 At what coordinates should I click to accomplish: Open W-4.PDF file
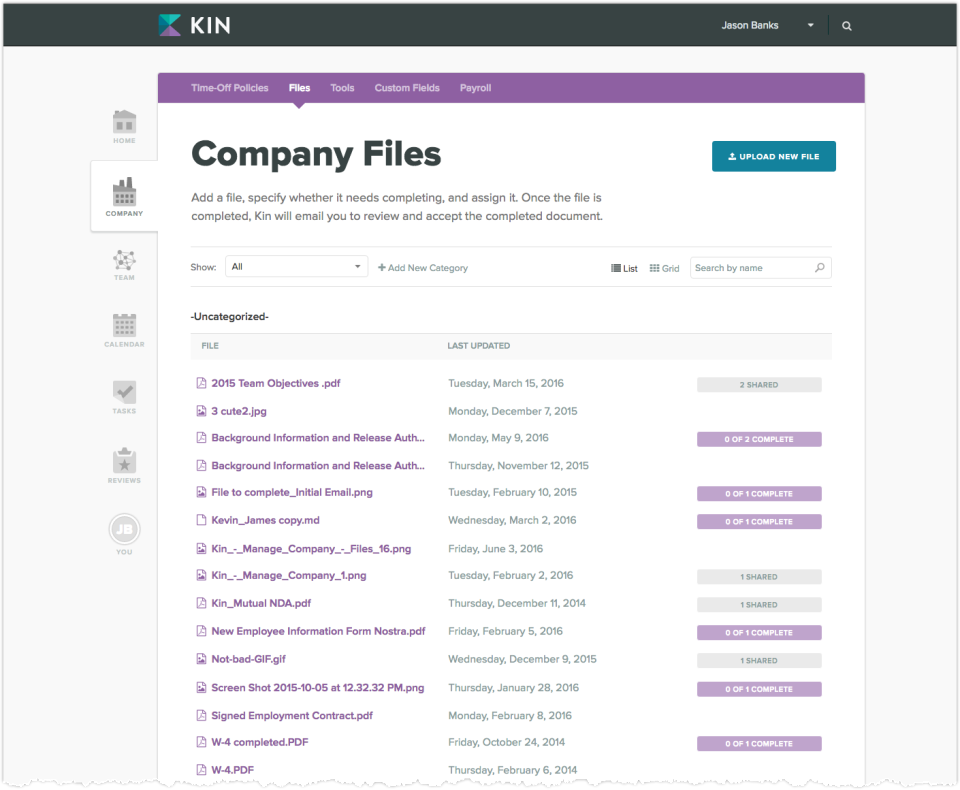(233, 770)
